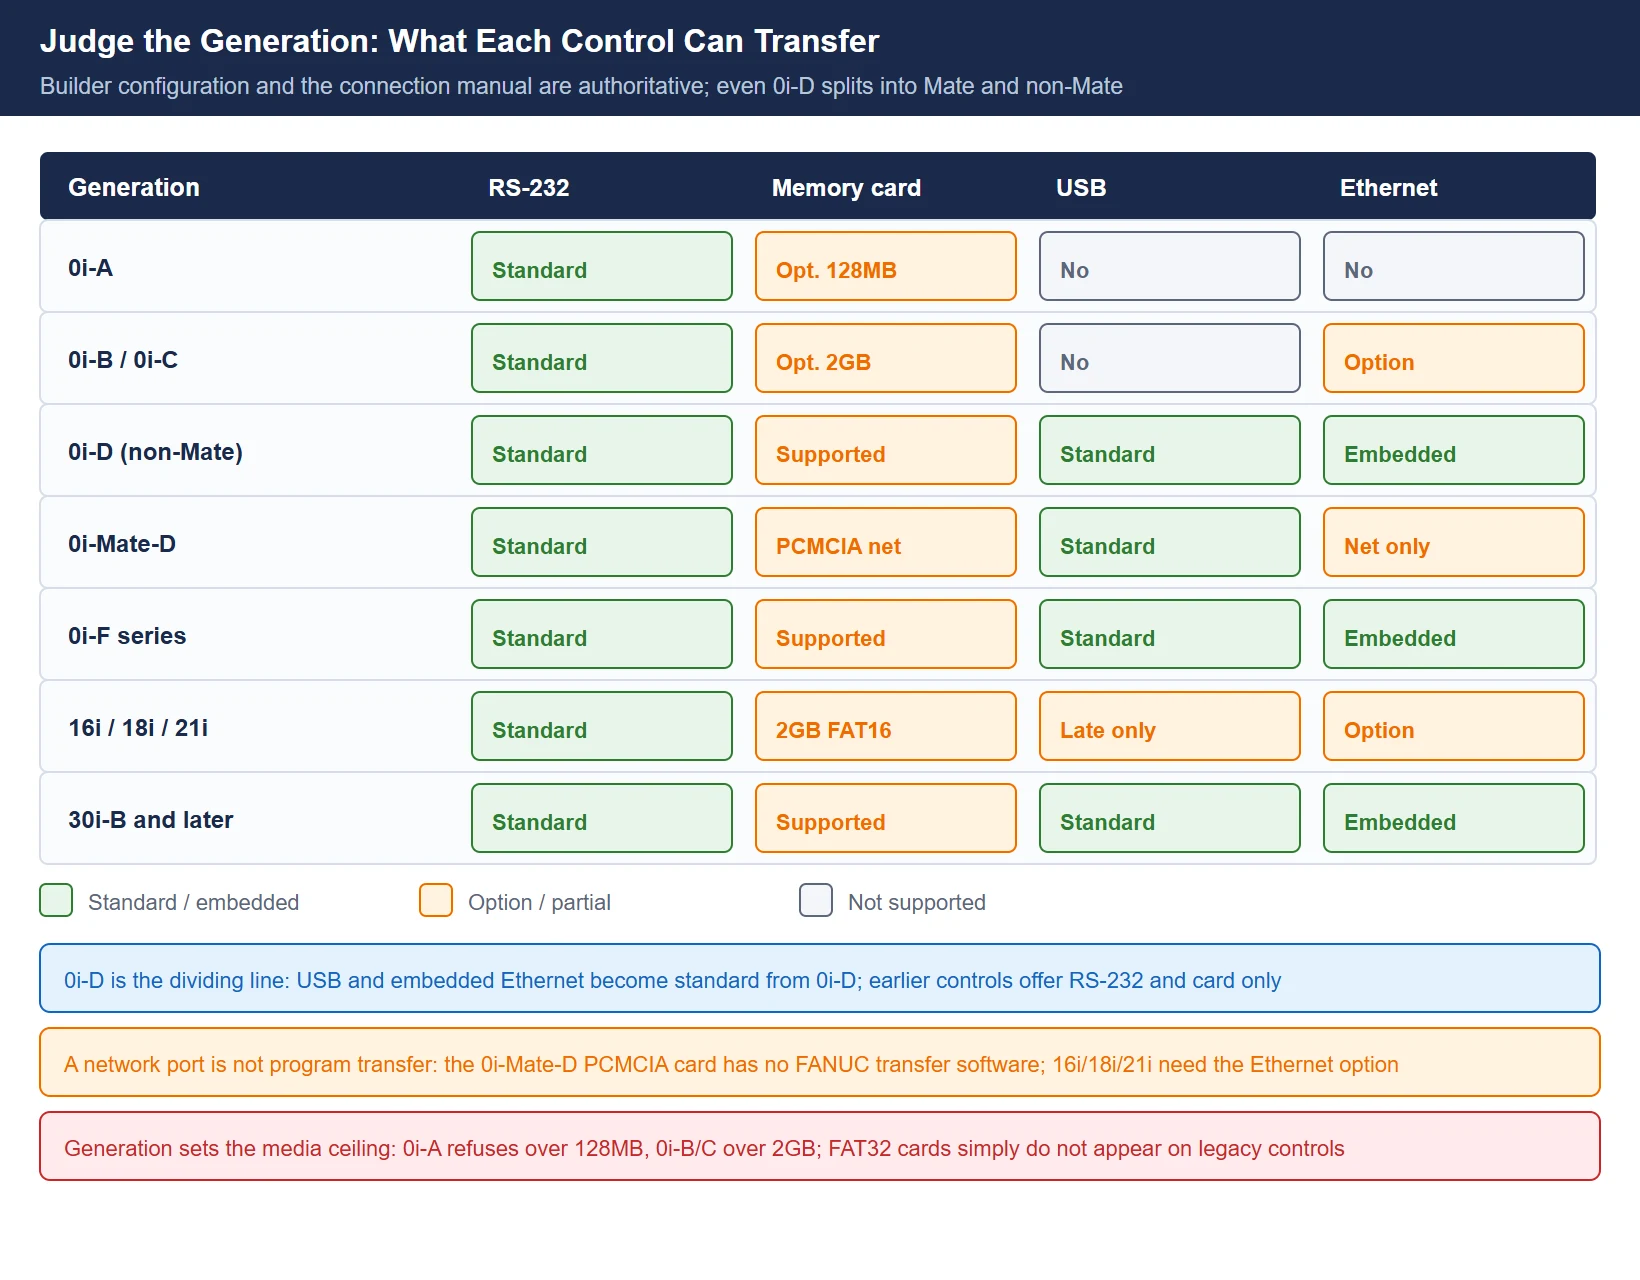Select the Generation column header
This screenshot has width=1640, height=1280.
click(x=134, y=187)
